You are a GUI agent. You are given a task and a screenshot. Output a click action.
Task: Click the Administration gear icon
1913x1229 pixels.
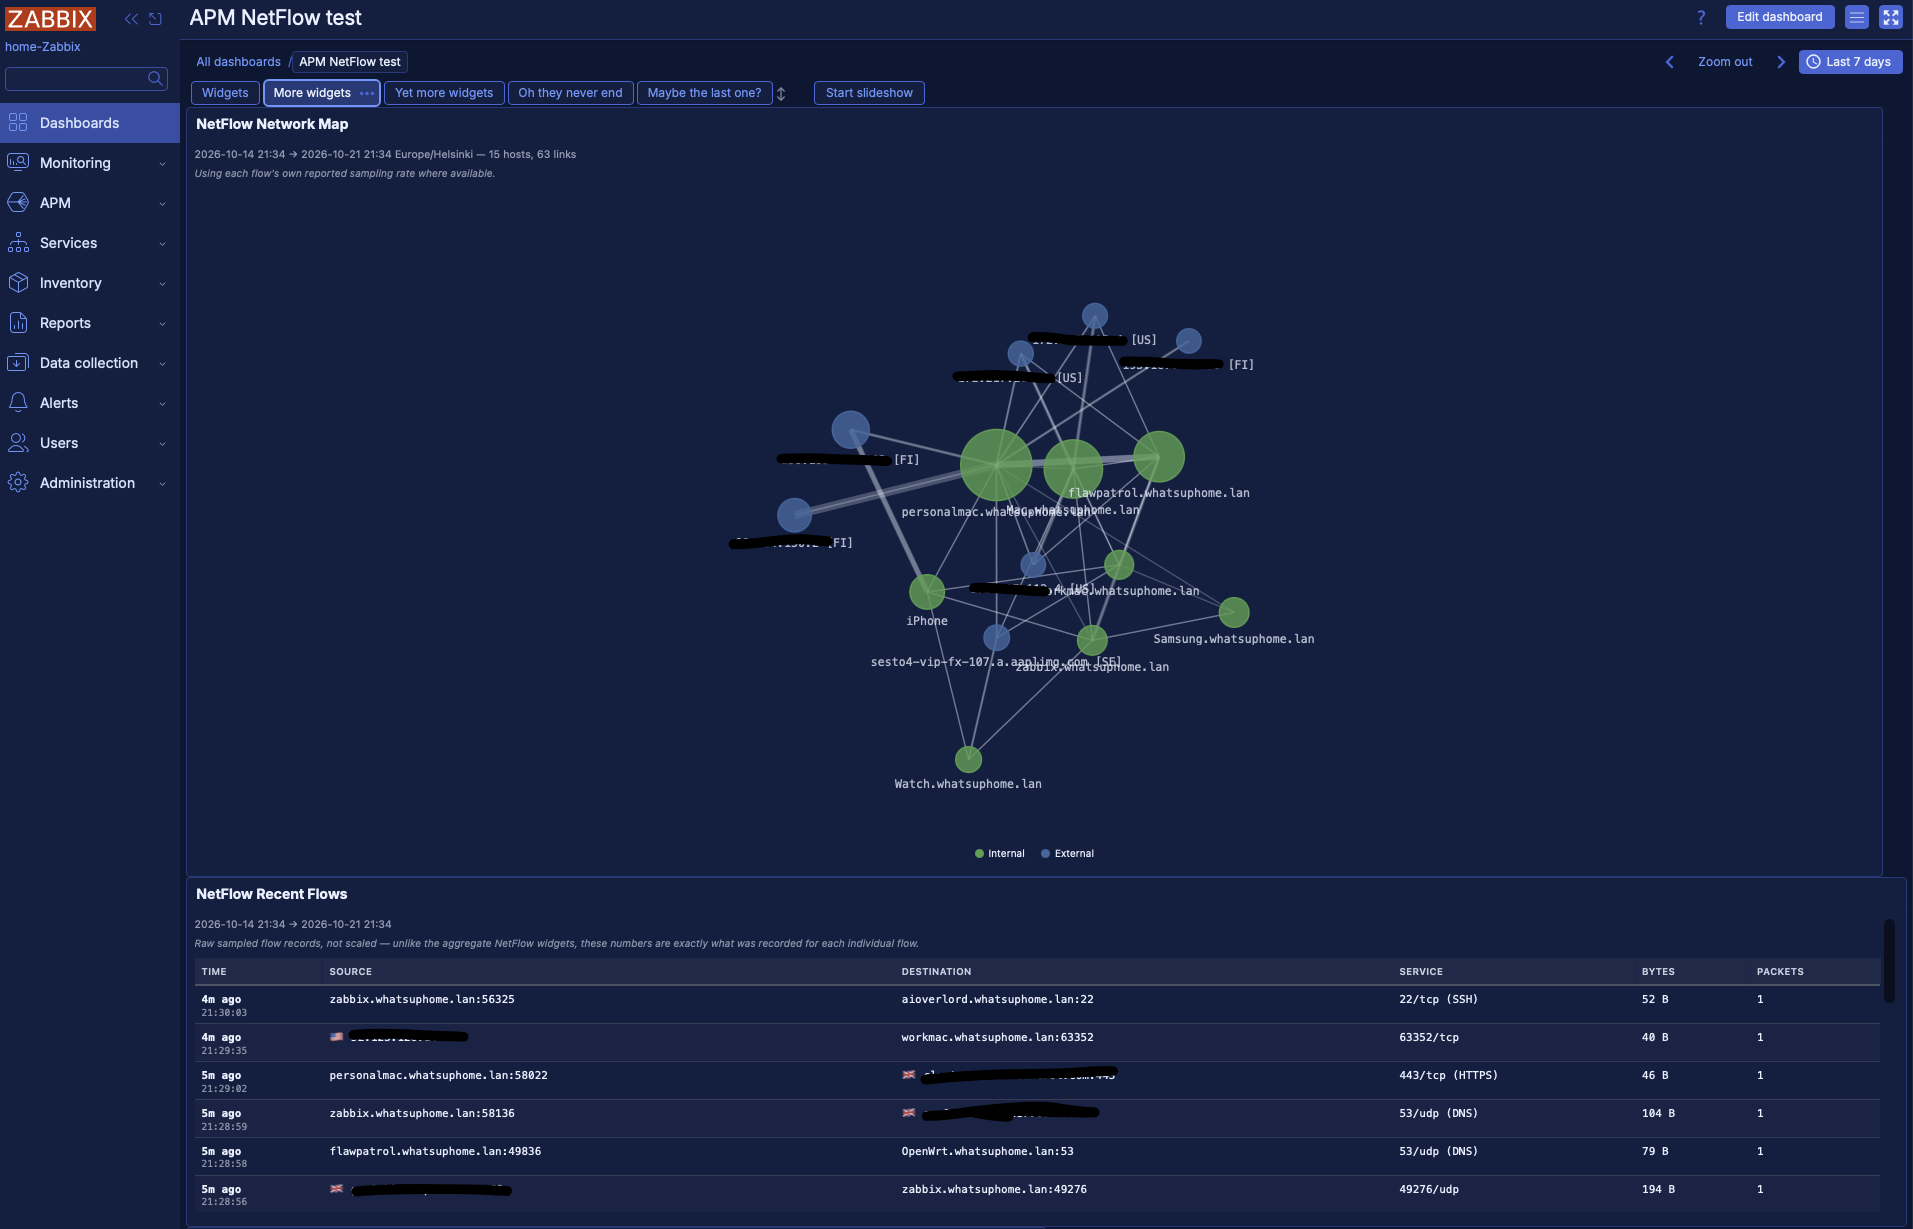[18, 483]
